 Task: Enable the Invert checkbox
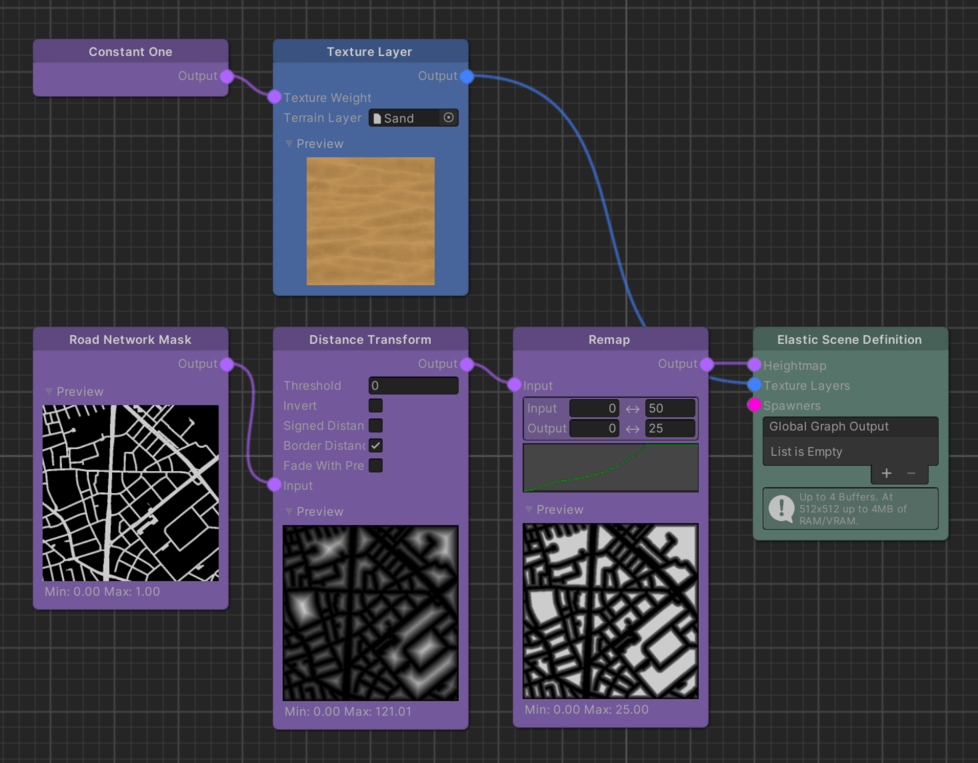[x=375, y=405]
